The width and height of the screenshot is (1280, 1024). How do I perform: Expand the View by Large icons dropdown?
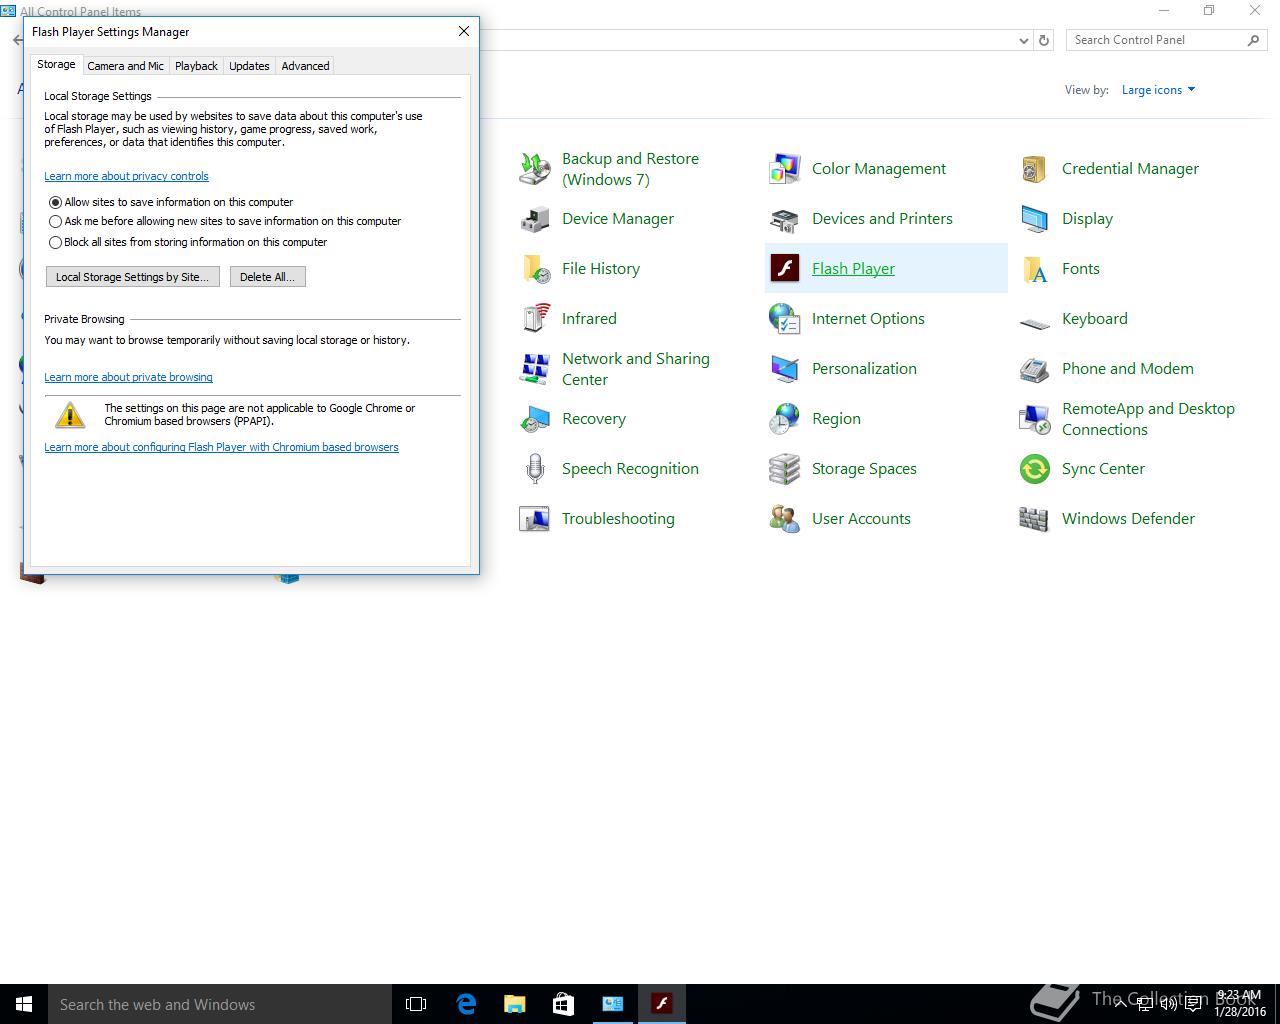pyautogui.click(x=1158, y=90)
